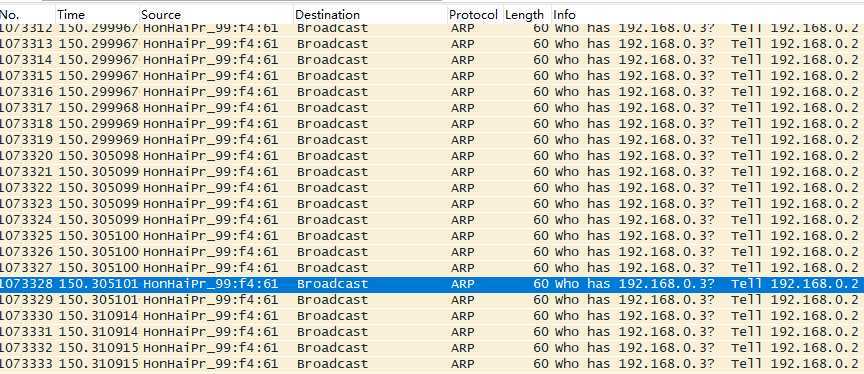Click the length value 60 in packet 1073323

point(541,203)
